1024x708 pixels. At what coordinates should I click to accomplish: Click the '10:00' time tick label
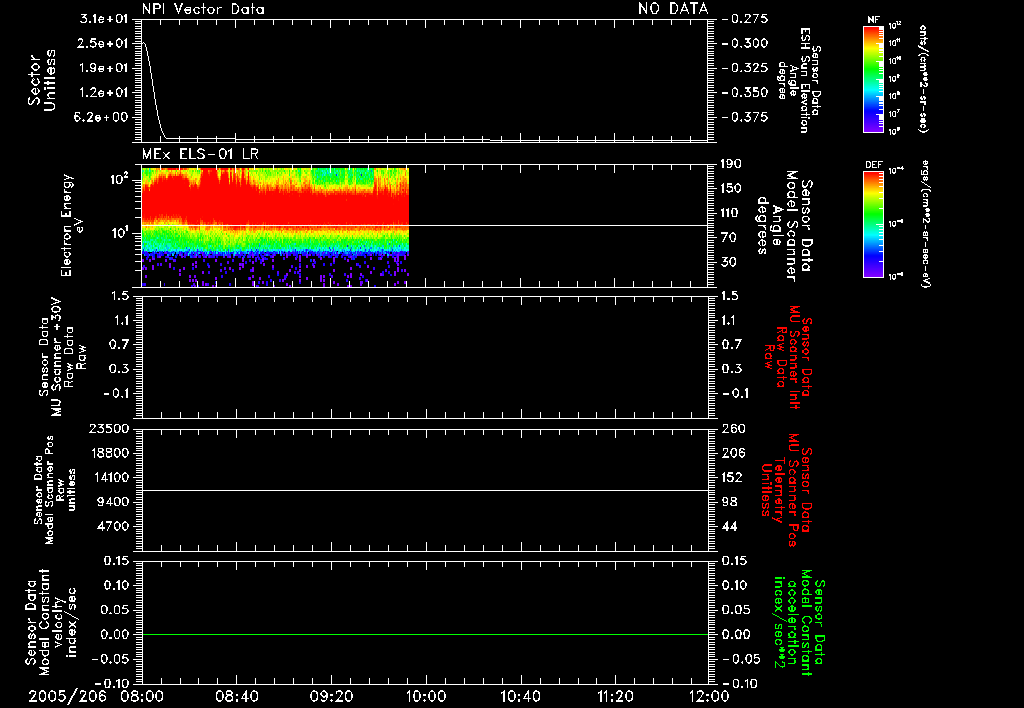425,697
